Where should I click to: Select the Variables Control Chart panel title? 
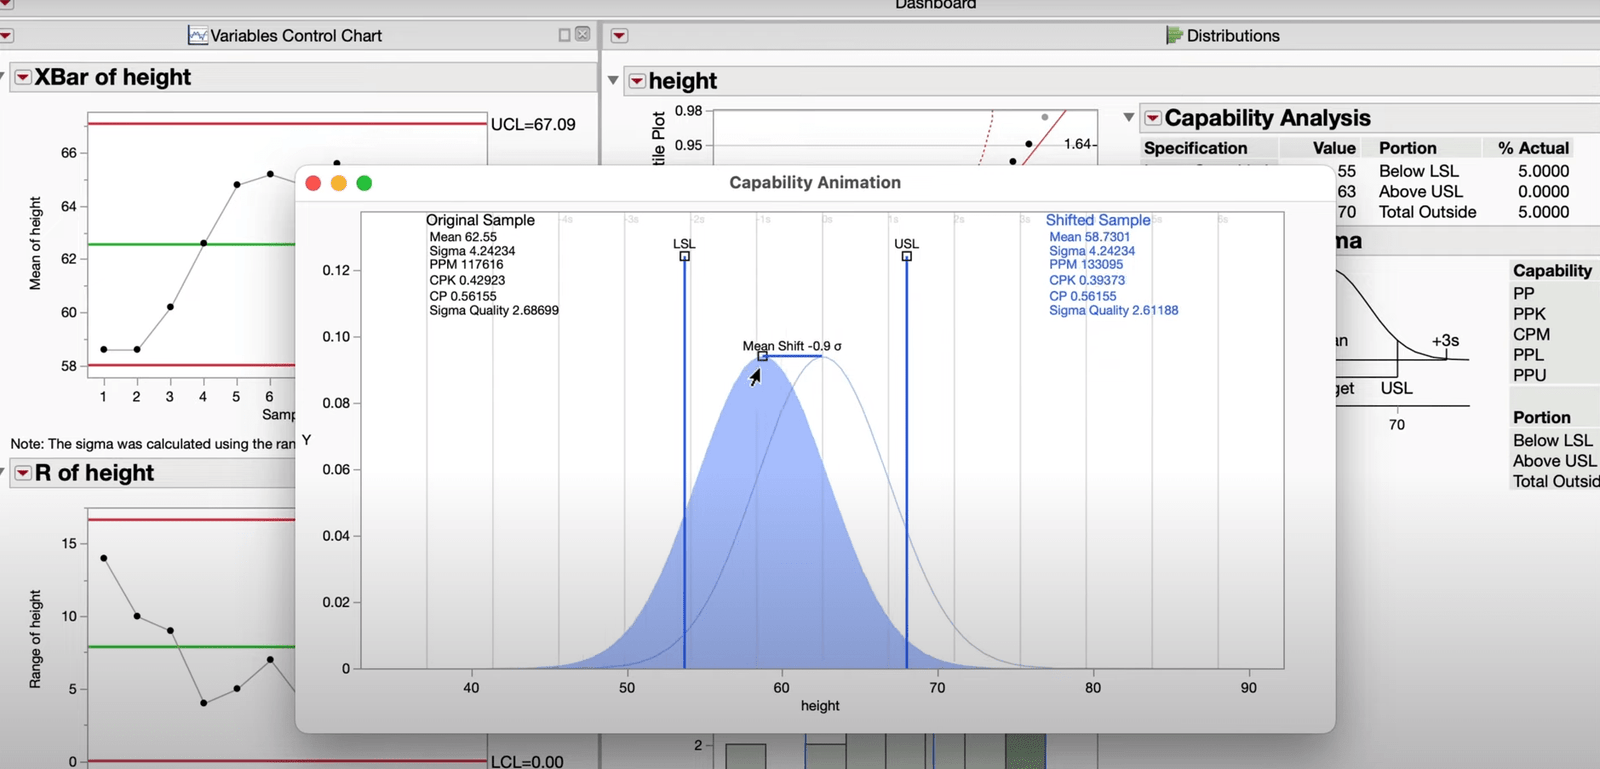296,36
